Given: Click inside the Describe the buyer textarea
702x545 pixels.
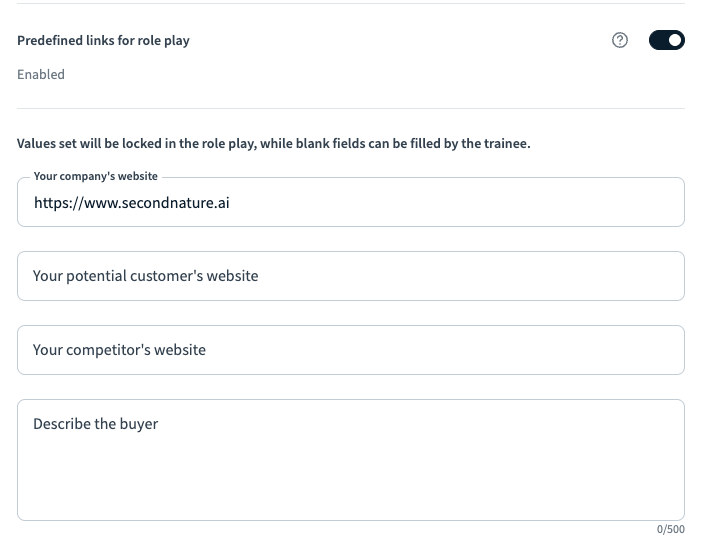Looking at the screenshot, I should point(350,460).
